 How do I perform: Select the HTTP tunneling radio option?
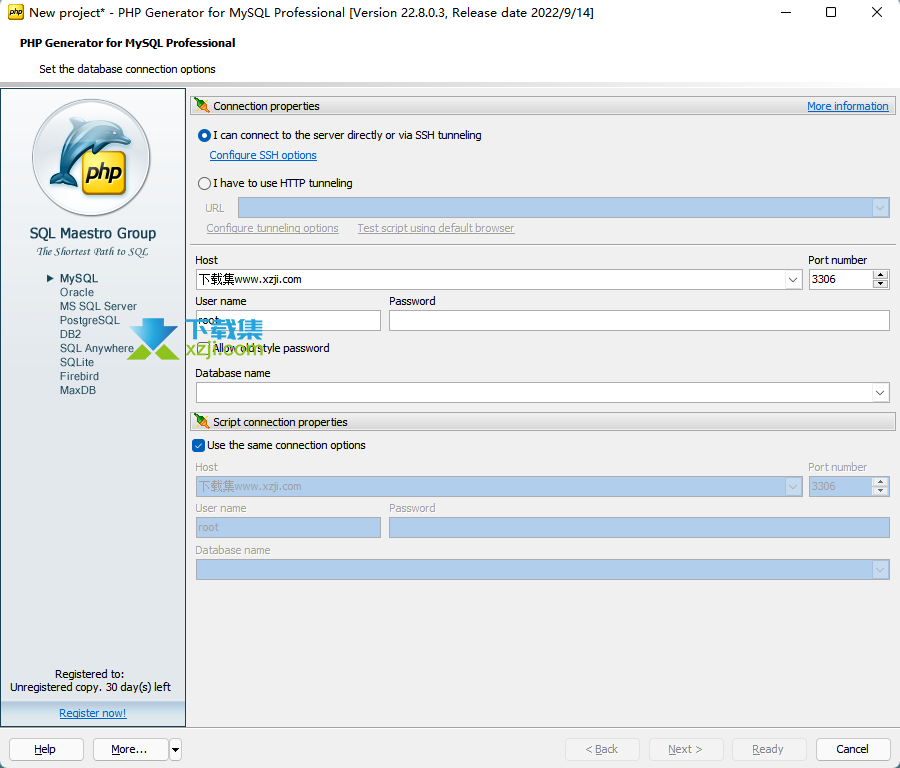(204, 184)
